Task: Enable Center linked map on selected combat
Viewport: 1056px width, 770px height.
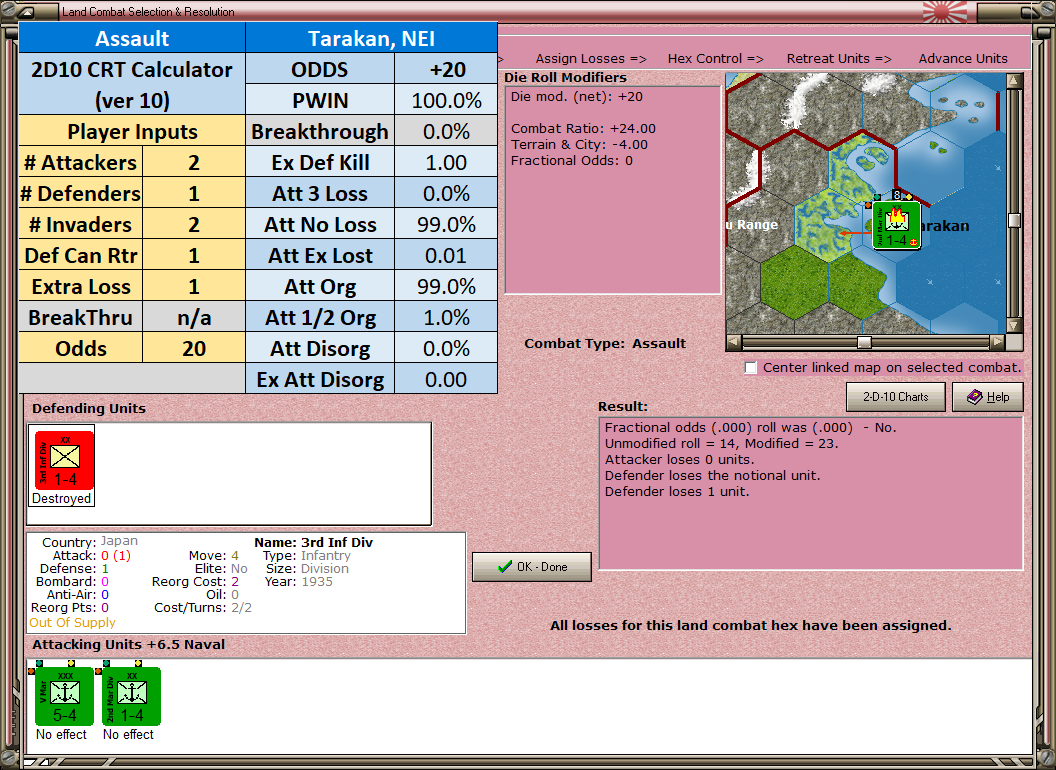Action: pyautogui.click(x=751, y=368)
